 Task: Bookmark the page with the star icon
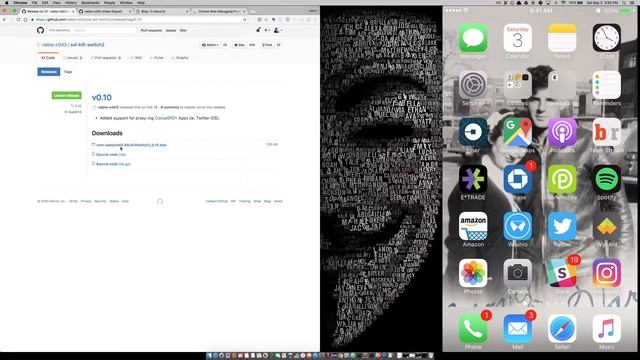244,20
